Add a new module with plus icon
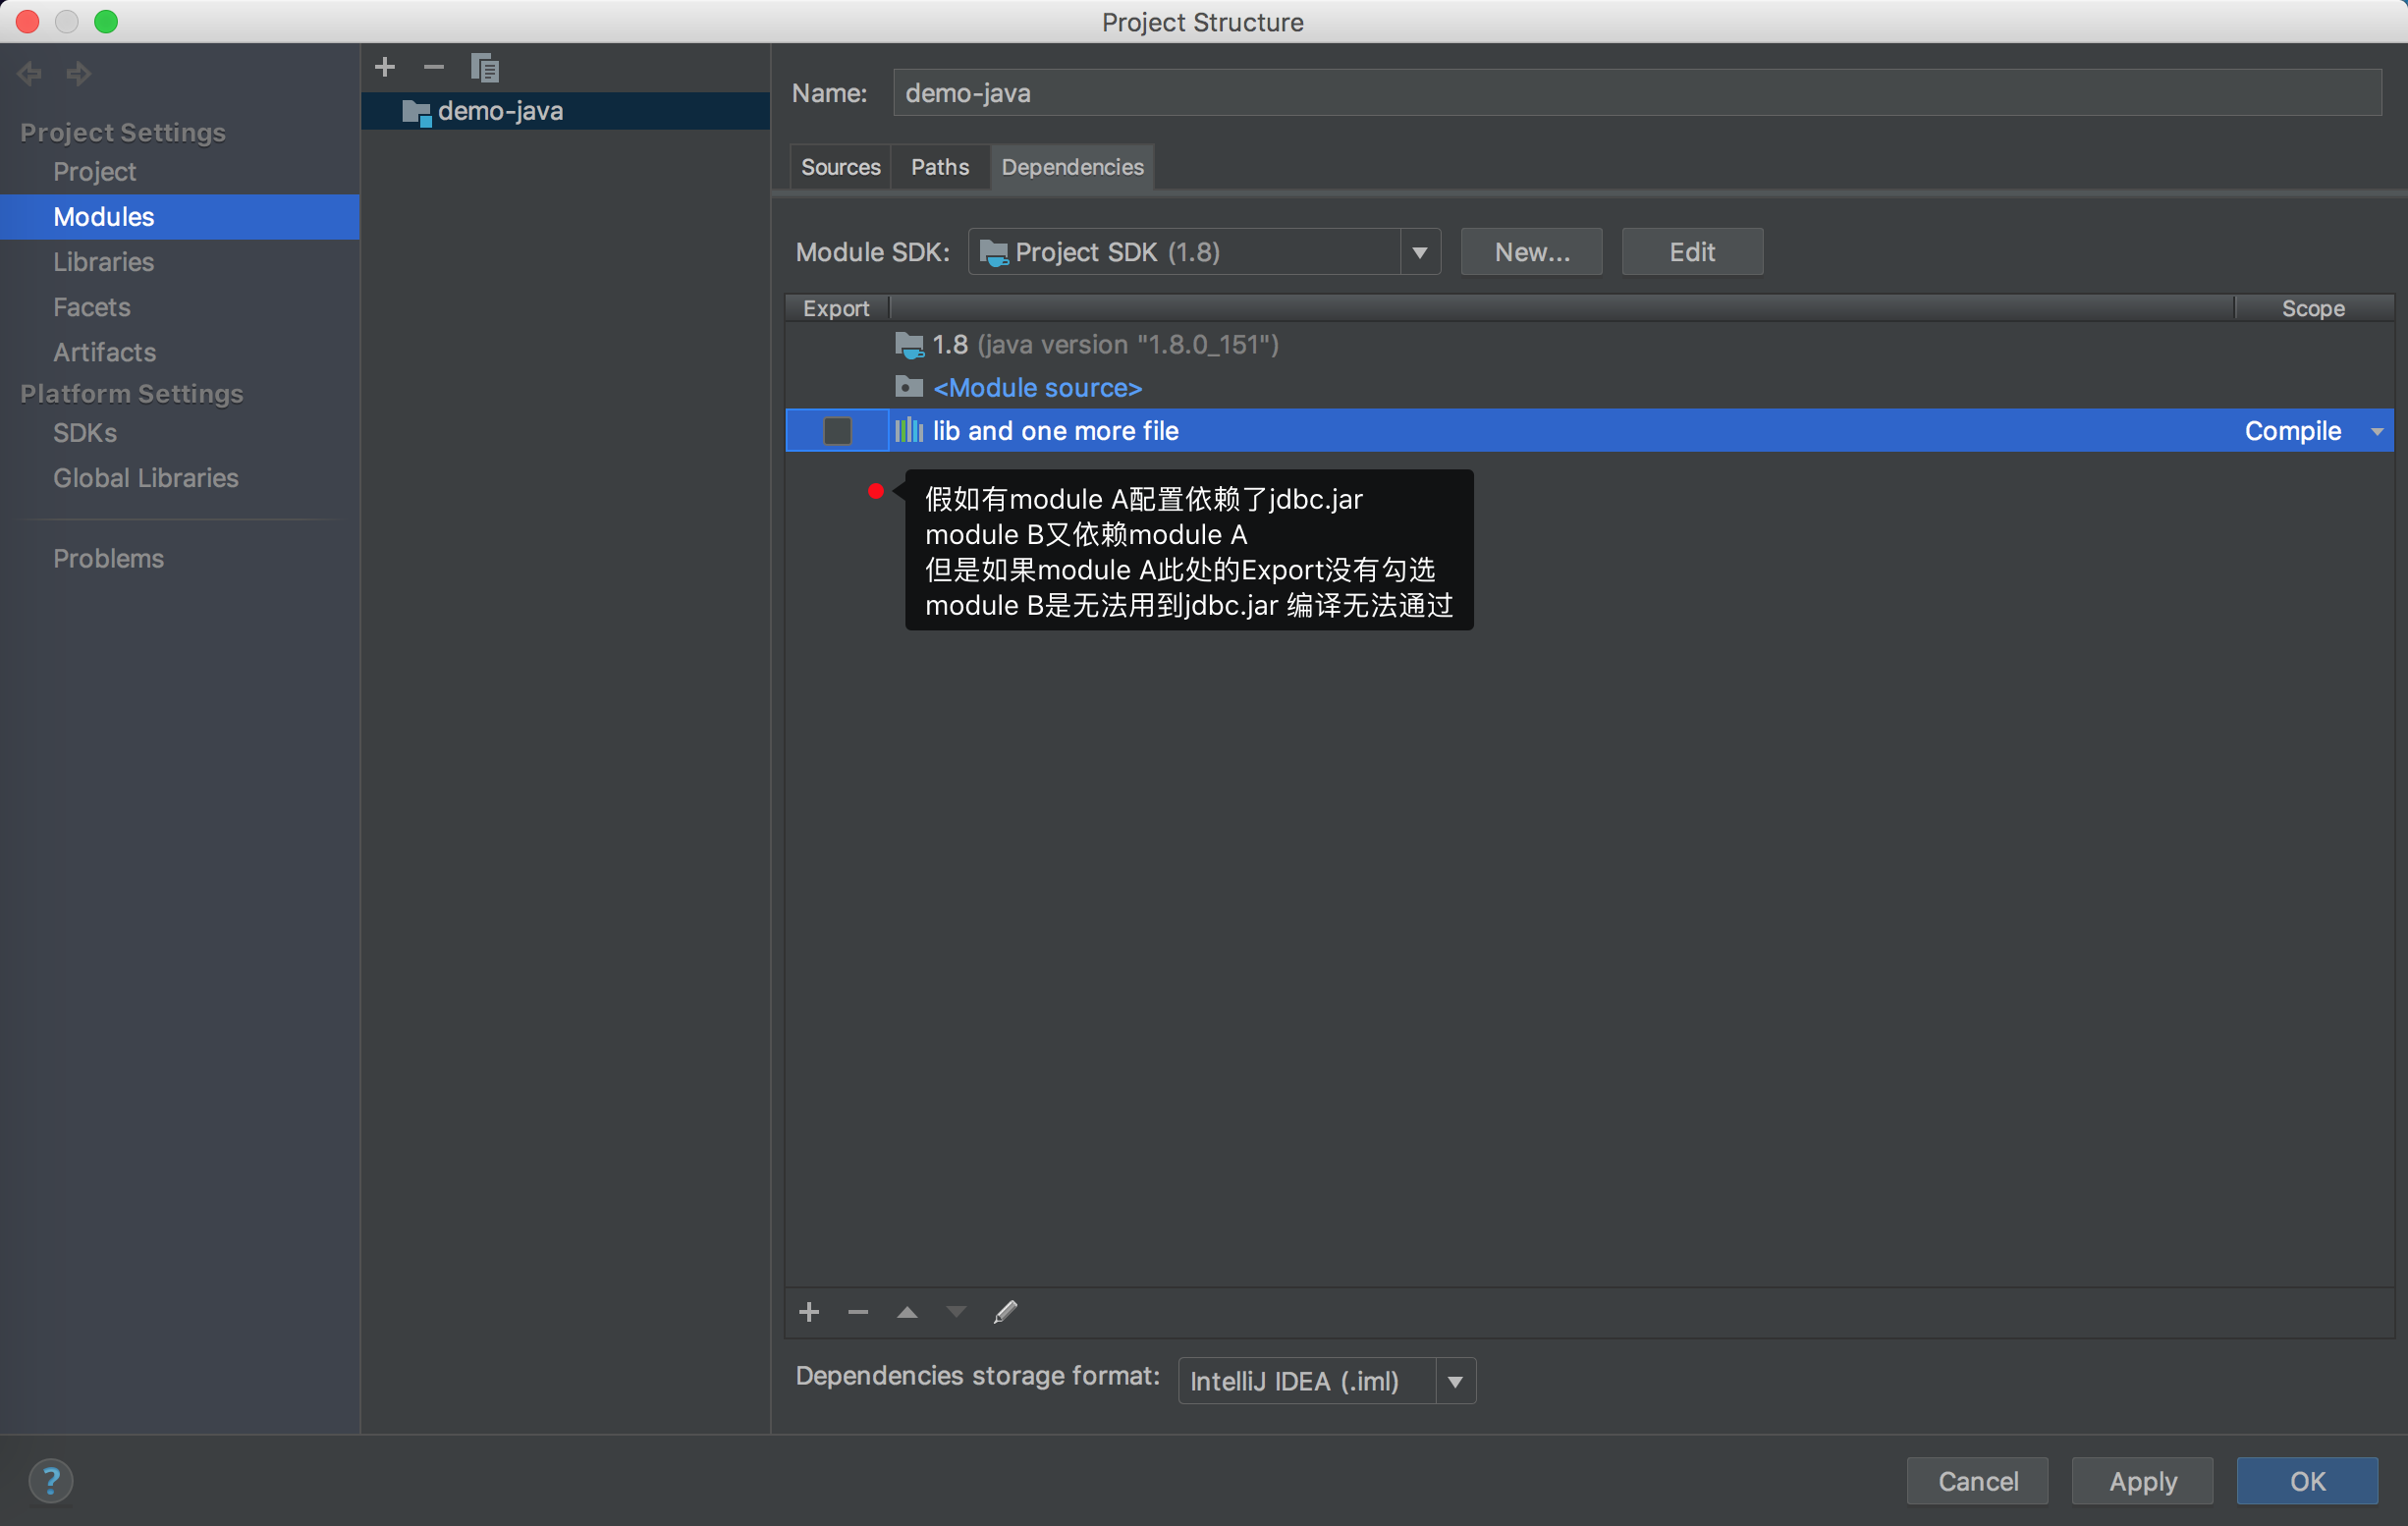Viewport: 2408px width, 1526px height. click(x=385, y=67)
